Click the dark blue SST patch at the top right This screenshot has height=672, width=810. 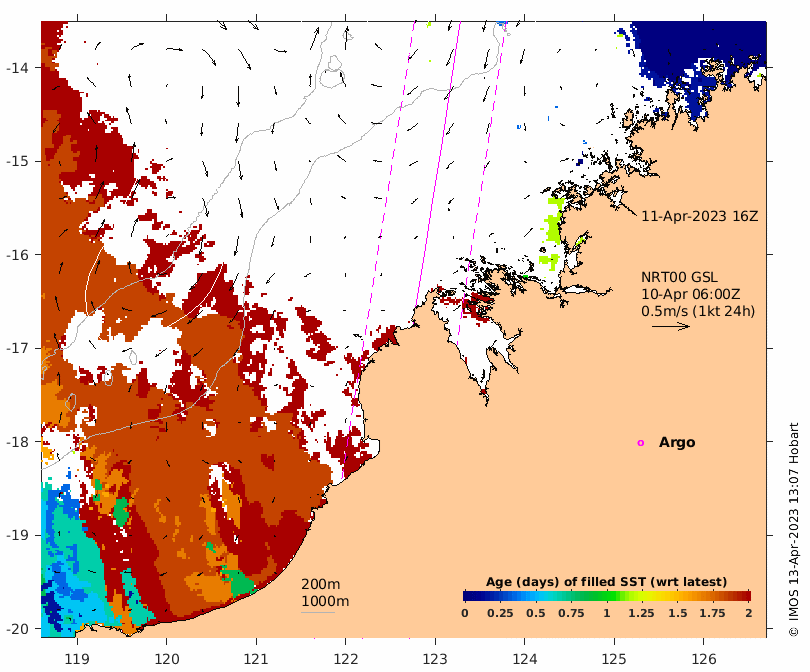[x=697, y=49]
